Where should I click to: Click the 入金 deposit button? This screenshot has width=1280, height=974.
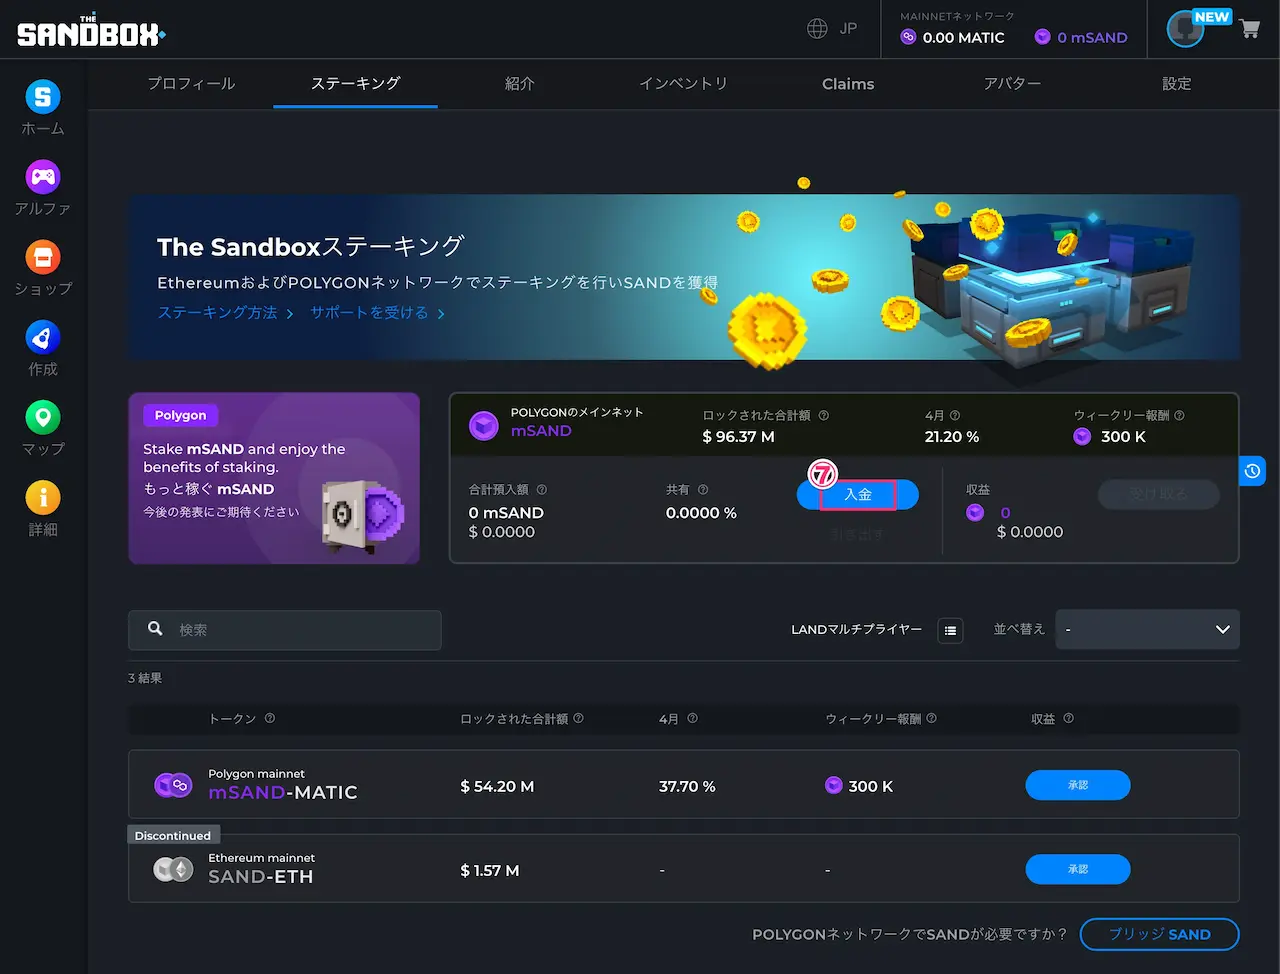[x=858, y=495]
